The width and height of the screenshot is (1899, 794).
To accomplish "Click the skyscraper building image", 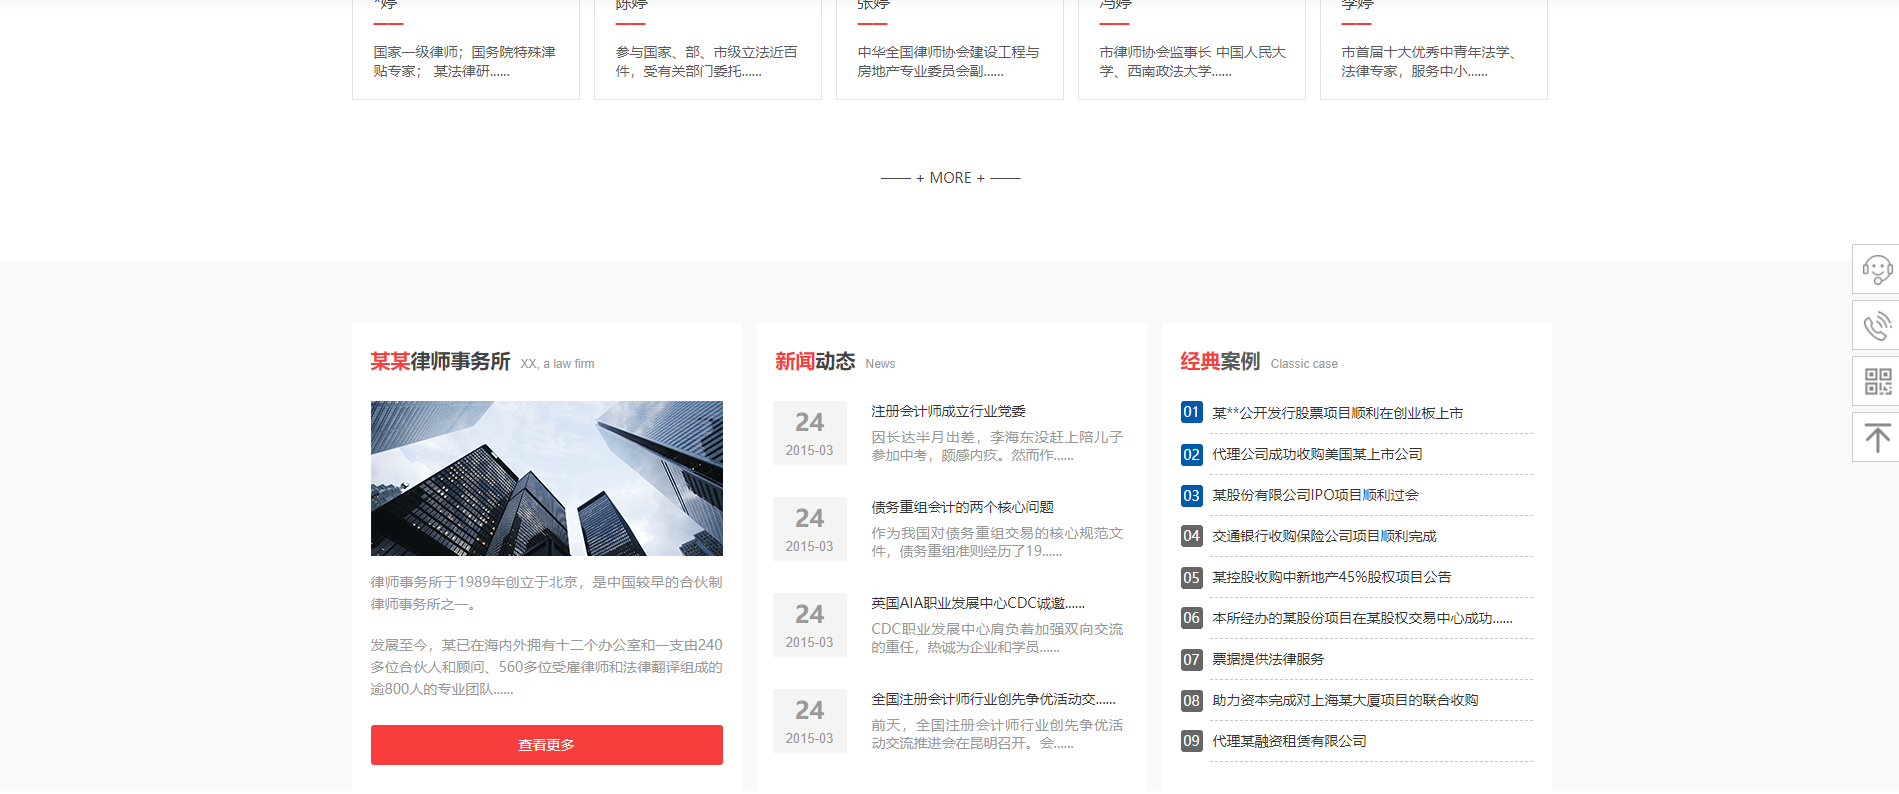I will pos(546,478).
